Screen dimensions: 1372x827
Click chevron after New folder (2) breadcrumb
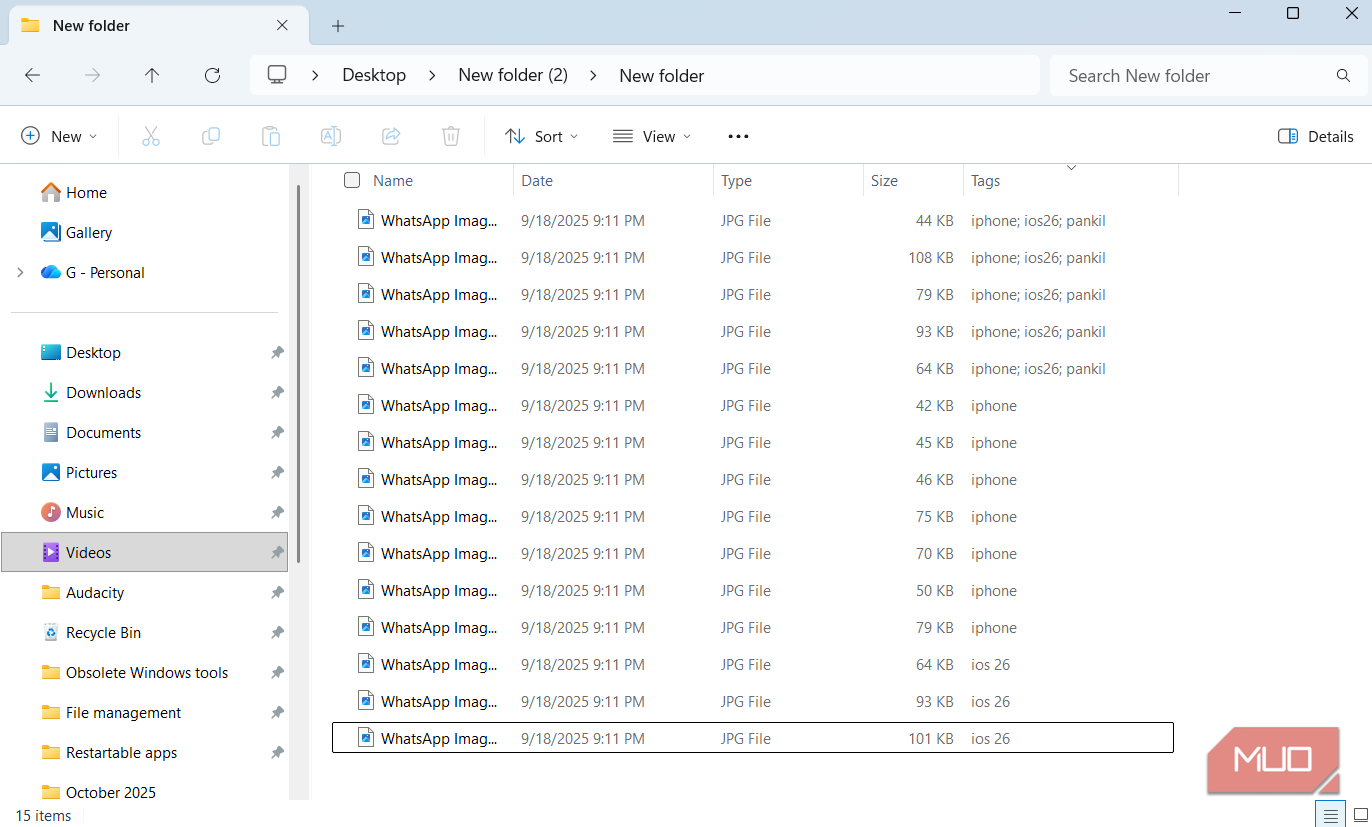593,75
